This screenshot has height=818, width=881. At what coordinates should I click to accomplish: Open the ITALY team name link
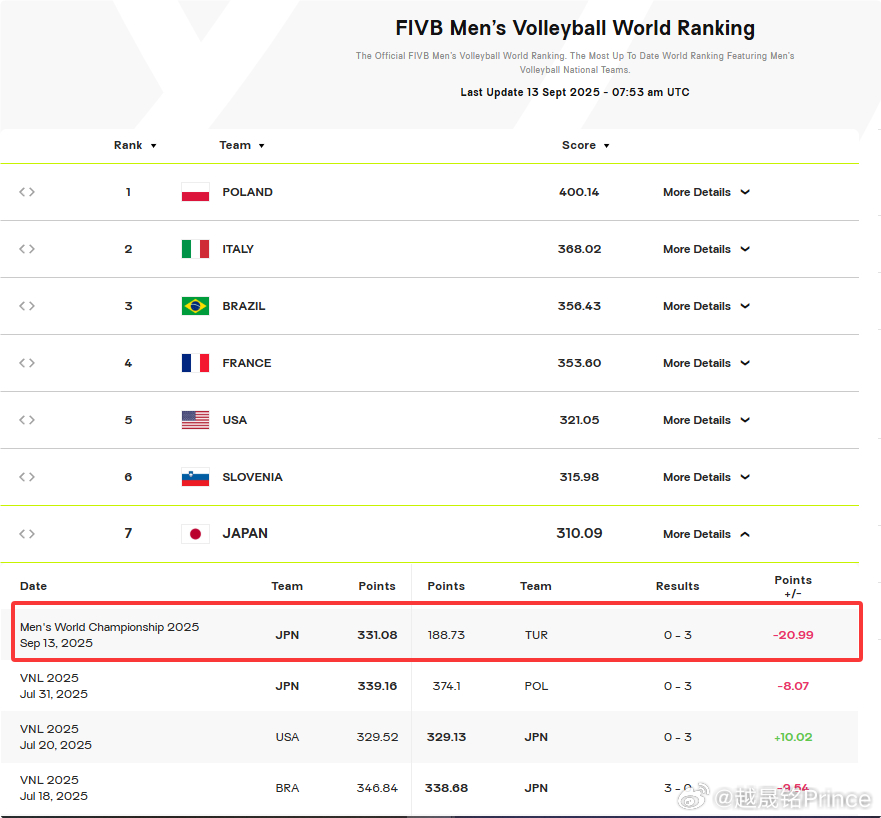click(238, 249)
